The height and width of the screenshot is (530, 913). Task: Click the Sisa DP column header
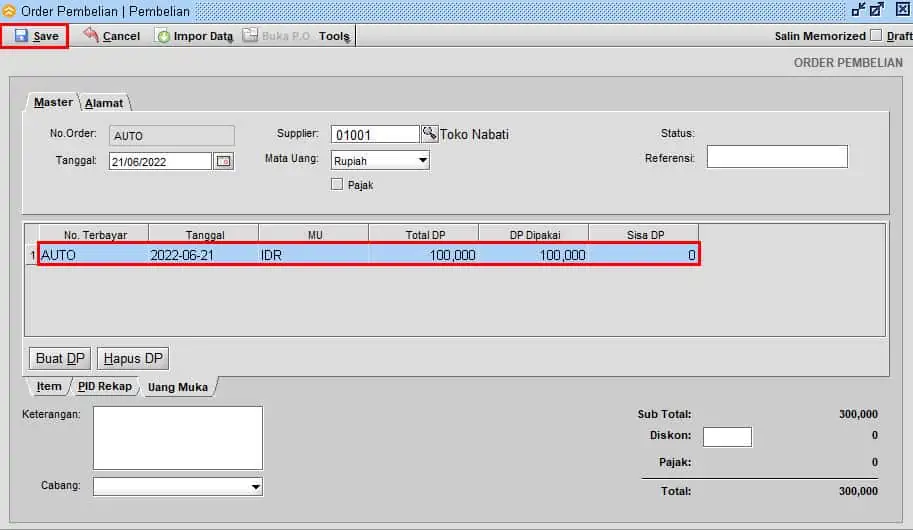coord(644,235)
